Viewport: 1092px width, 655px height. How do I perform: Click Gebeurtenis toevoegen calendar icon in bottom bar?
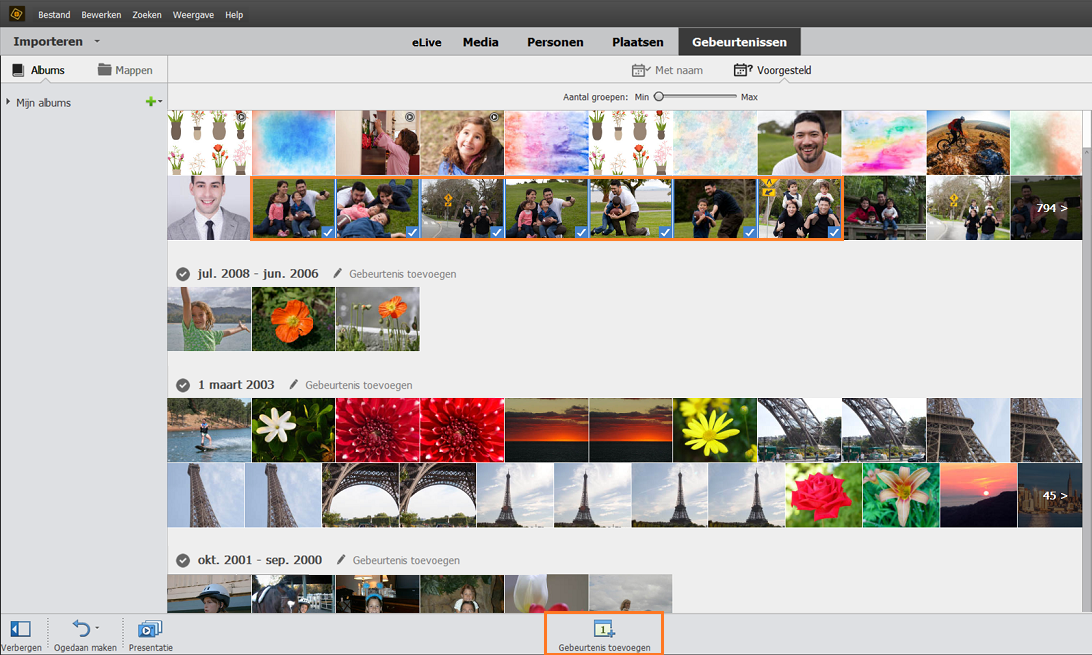click(x=603, y=629)
